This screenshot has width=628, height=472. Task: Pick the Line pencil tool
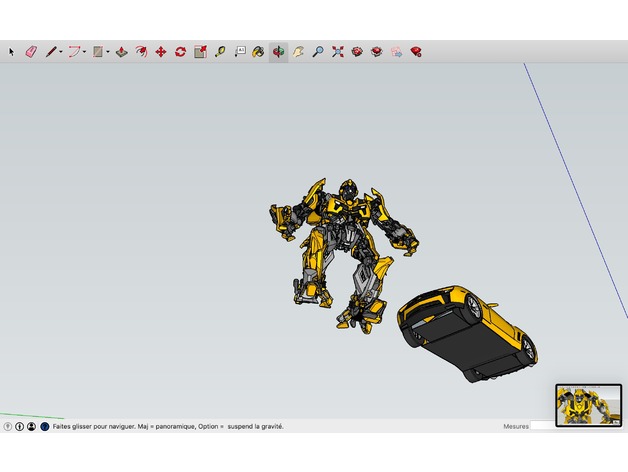pyautogui.click(x=51, y=52)
